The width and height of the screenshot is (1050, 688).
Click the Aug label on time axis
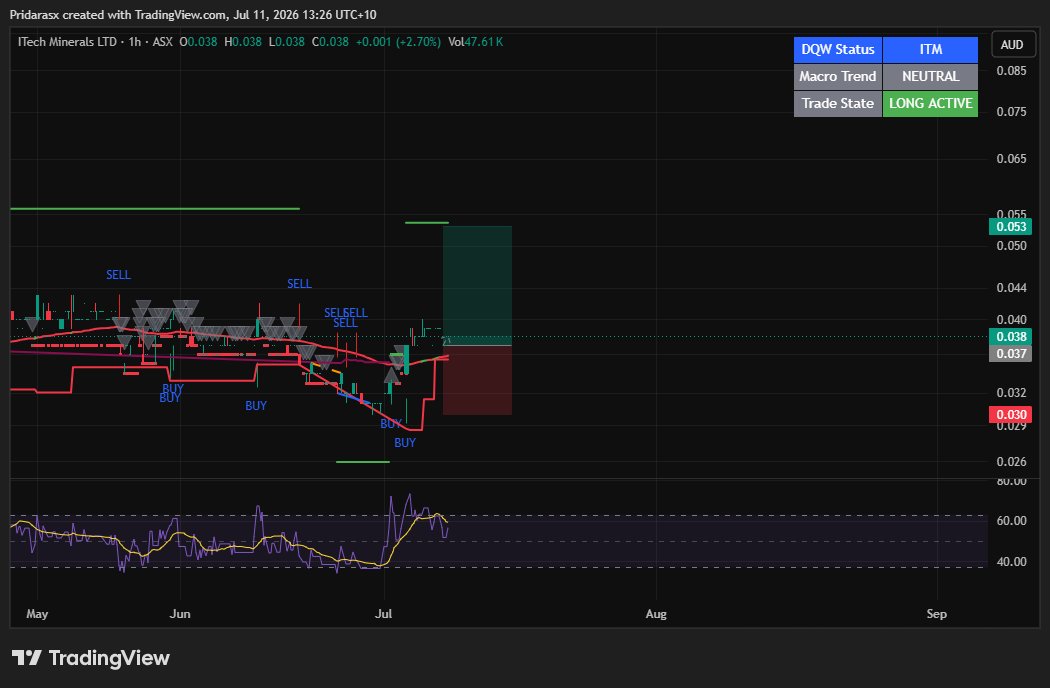(x=656, y=614)
